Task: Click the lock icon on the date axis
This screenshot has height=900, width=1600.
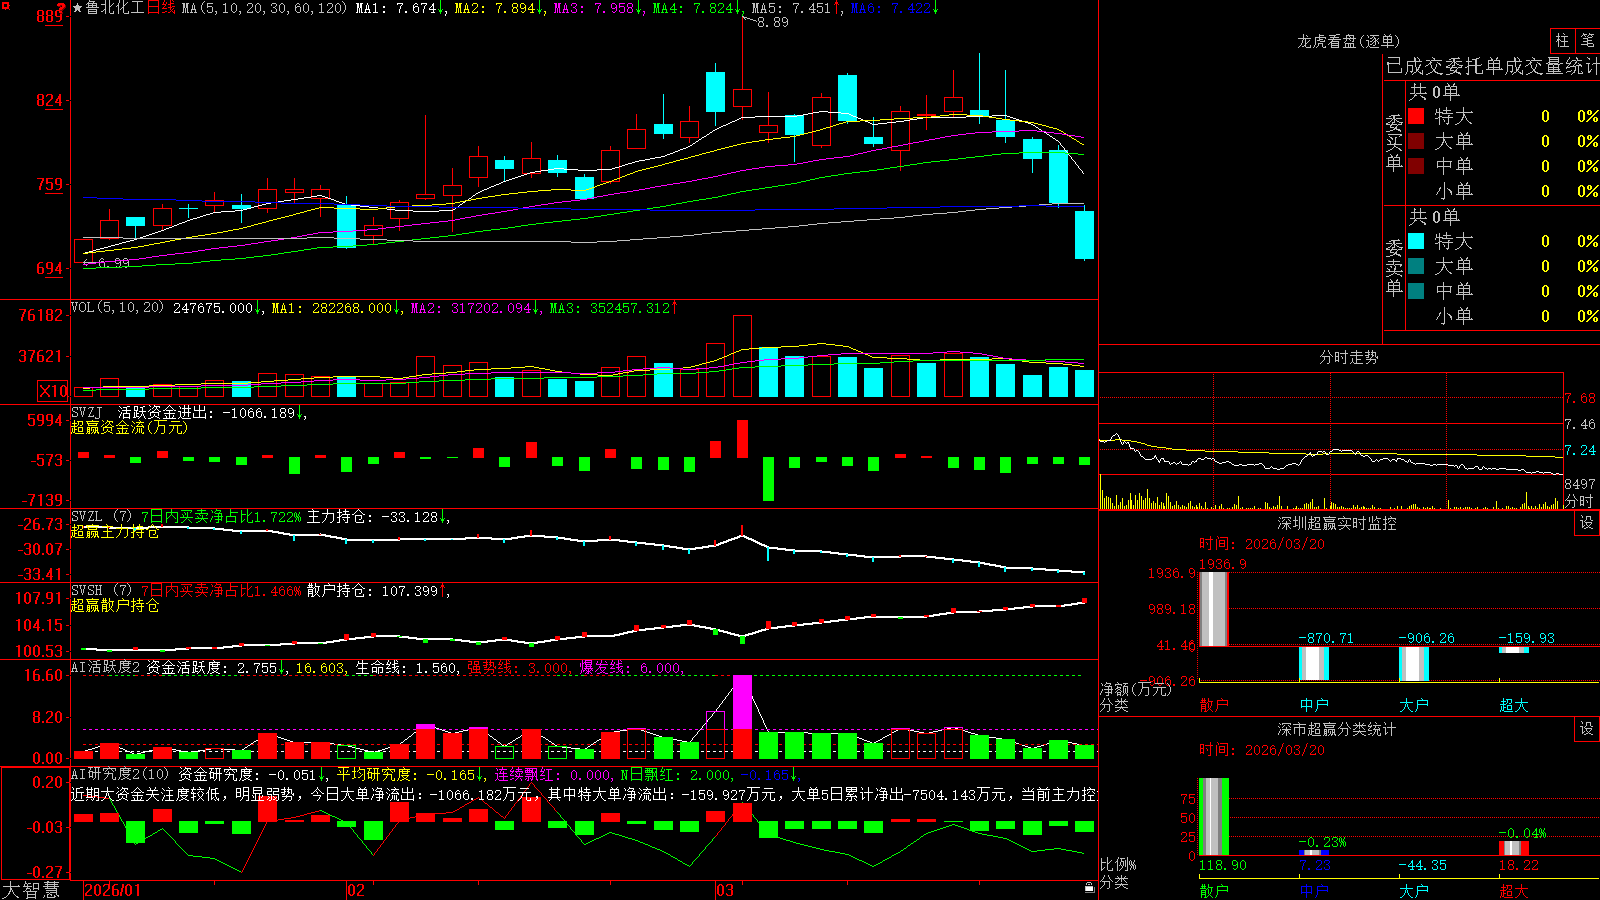Action: [x=1090, y=888]
